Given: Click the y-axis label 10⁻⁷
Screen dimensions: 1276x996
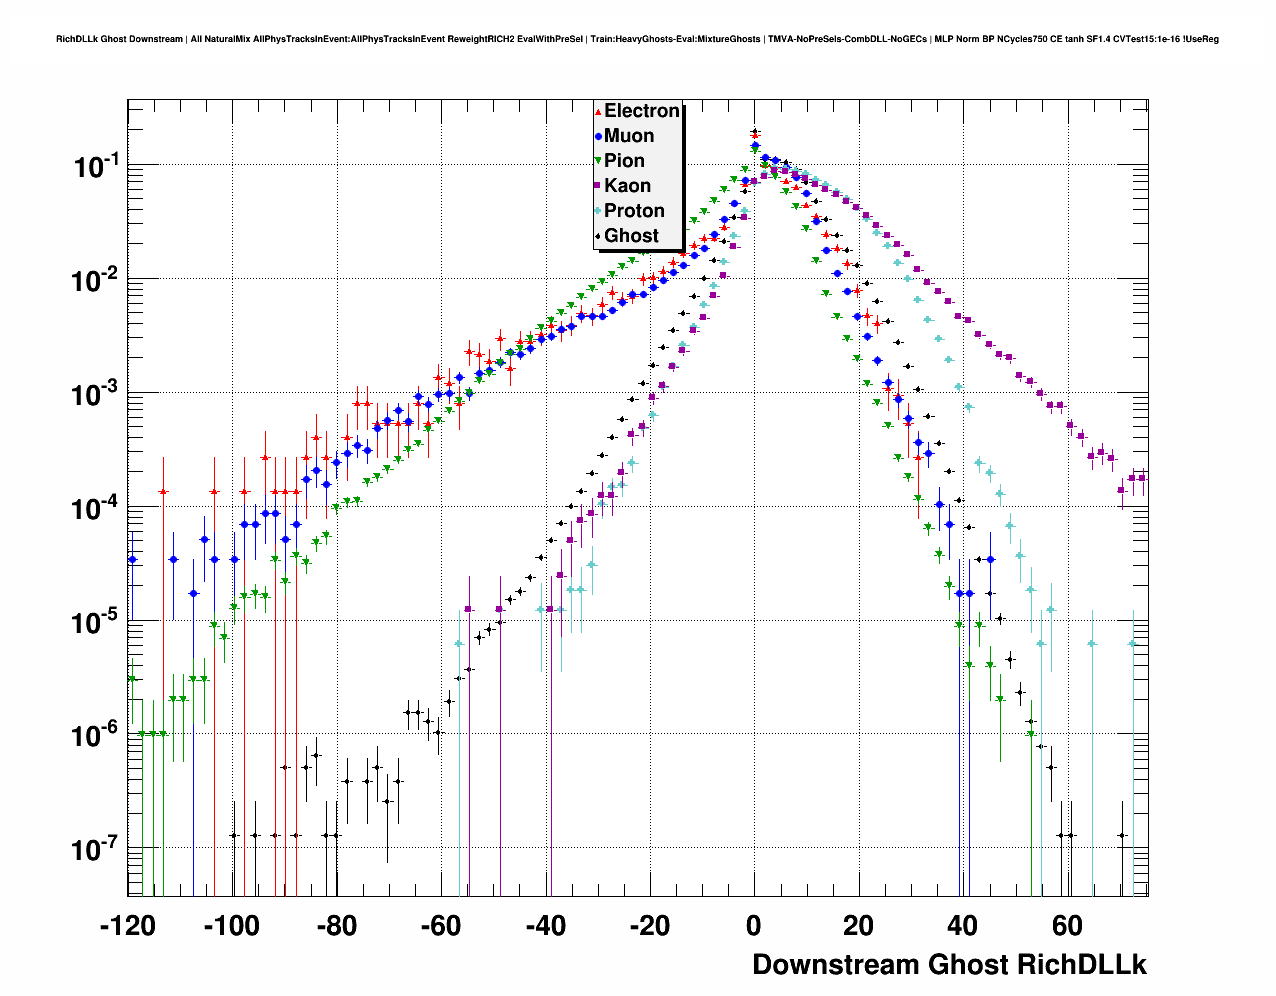Looking at the screenshot, I should (97, 851).
